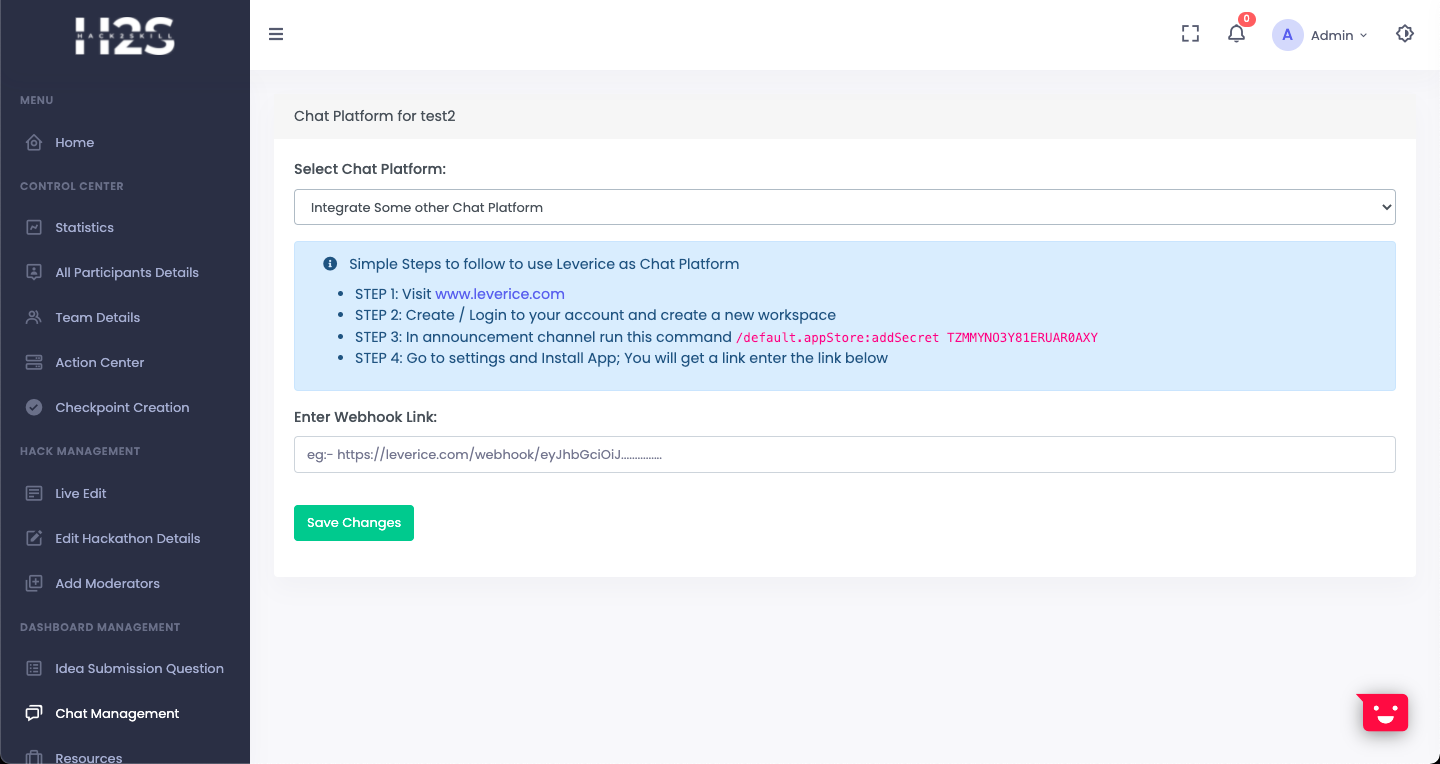Open Idea Submission Question page
Screen dimensions: 1440x764
(x=139, y=668)
